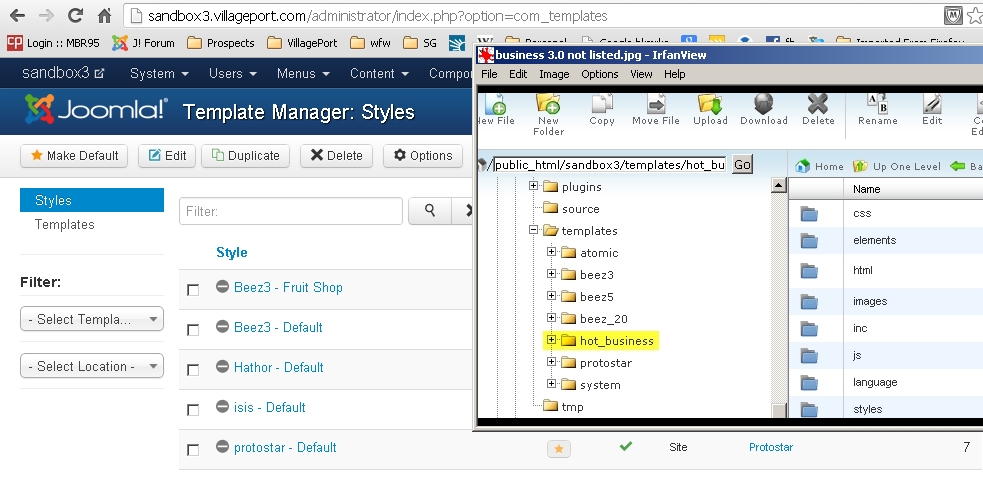Click the tree scrollbar up arrow
The width and height of the screenshot is (983, 482).
click(779, 186)
